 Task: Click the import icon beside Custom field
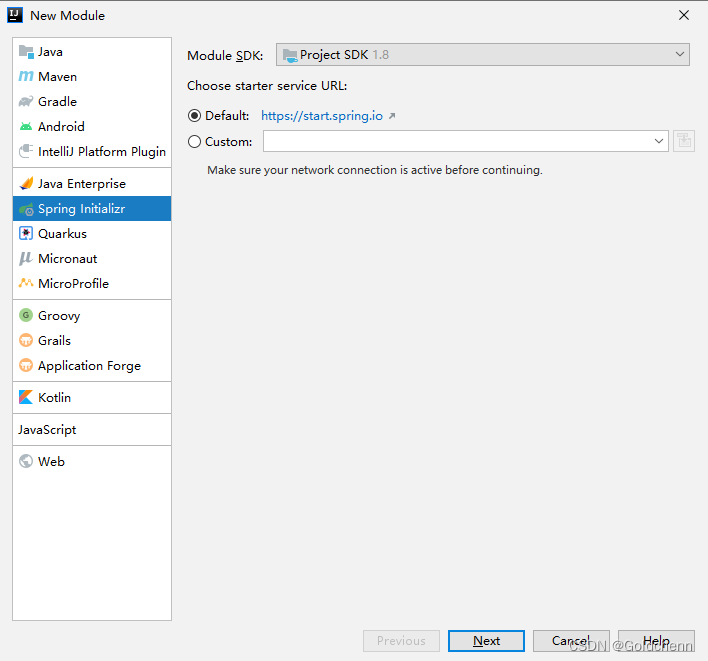point(684,141)
